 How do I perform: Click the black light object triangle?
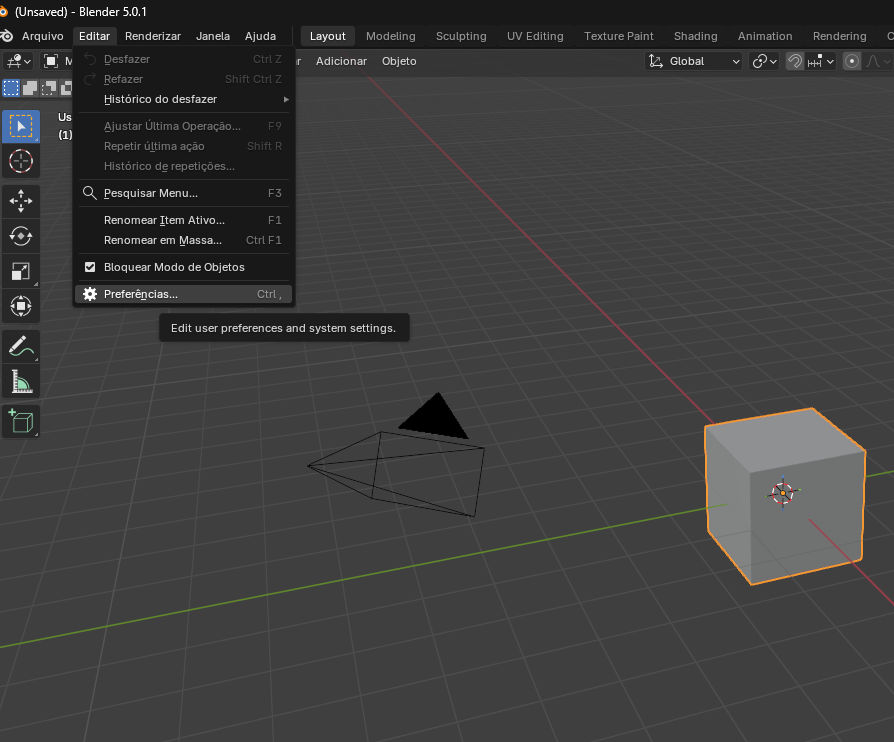coord(434,419)
